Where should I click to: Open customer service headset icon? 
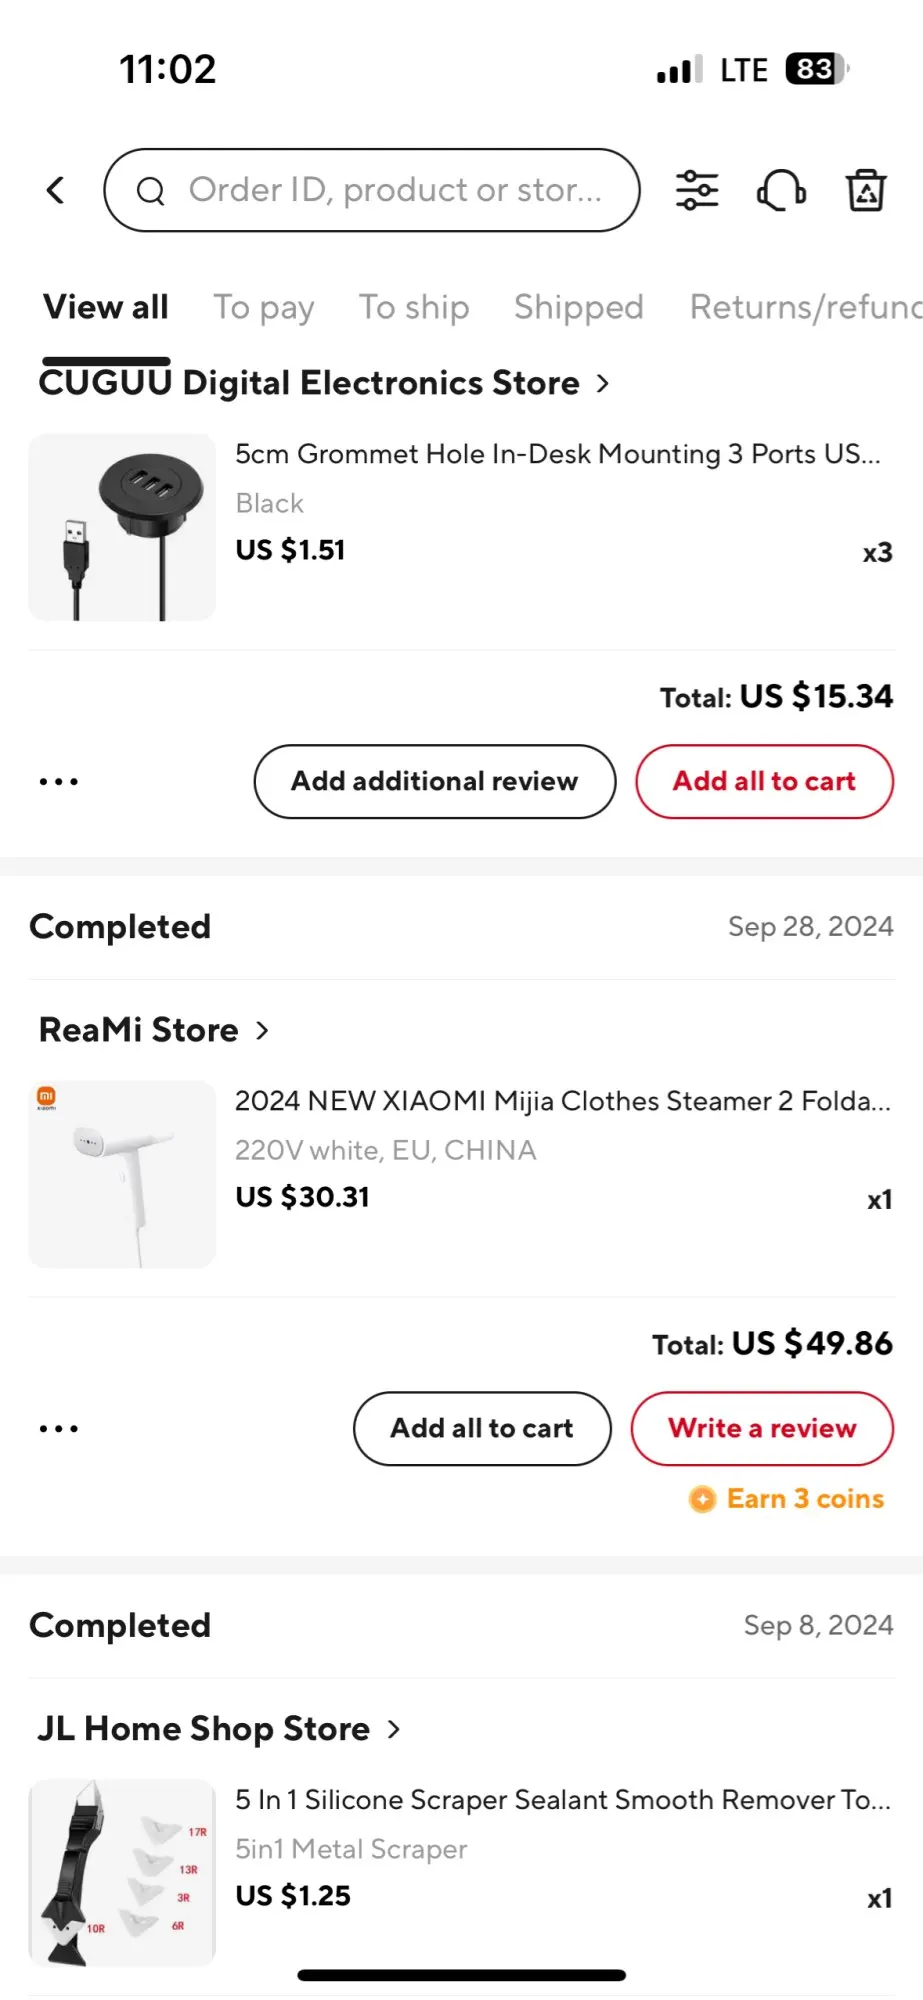(x=781, y=190)
